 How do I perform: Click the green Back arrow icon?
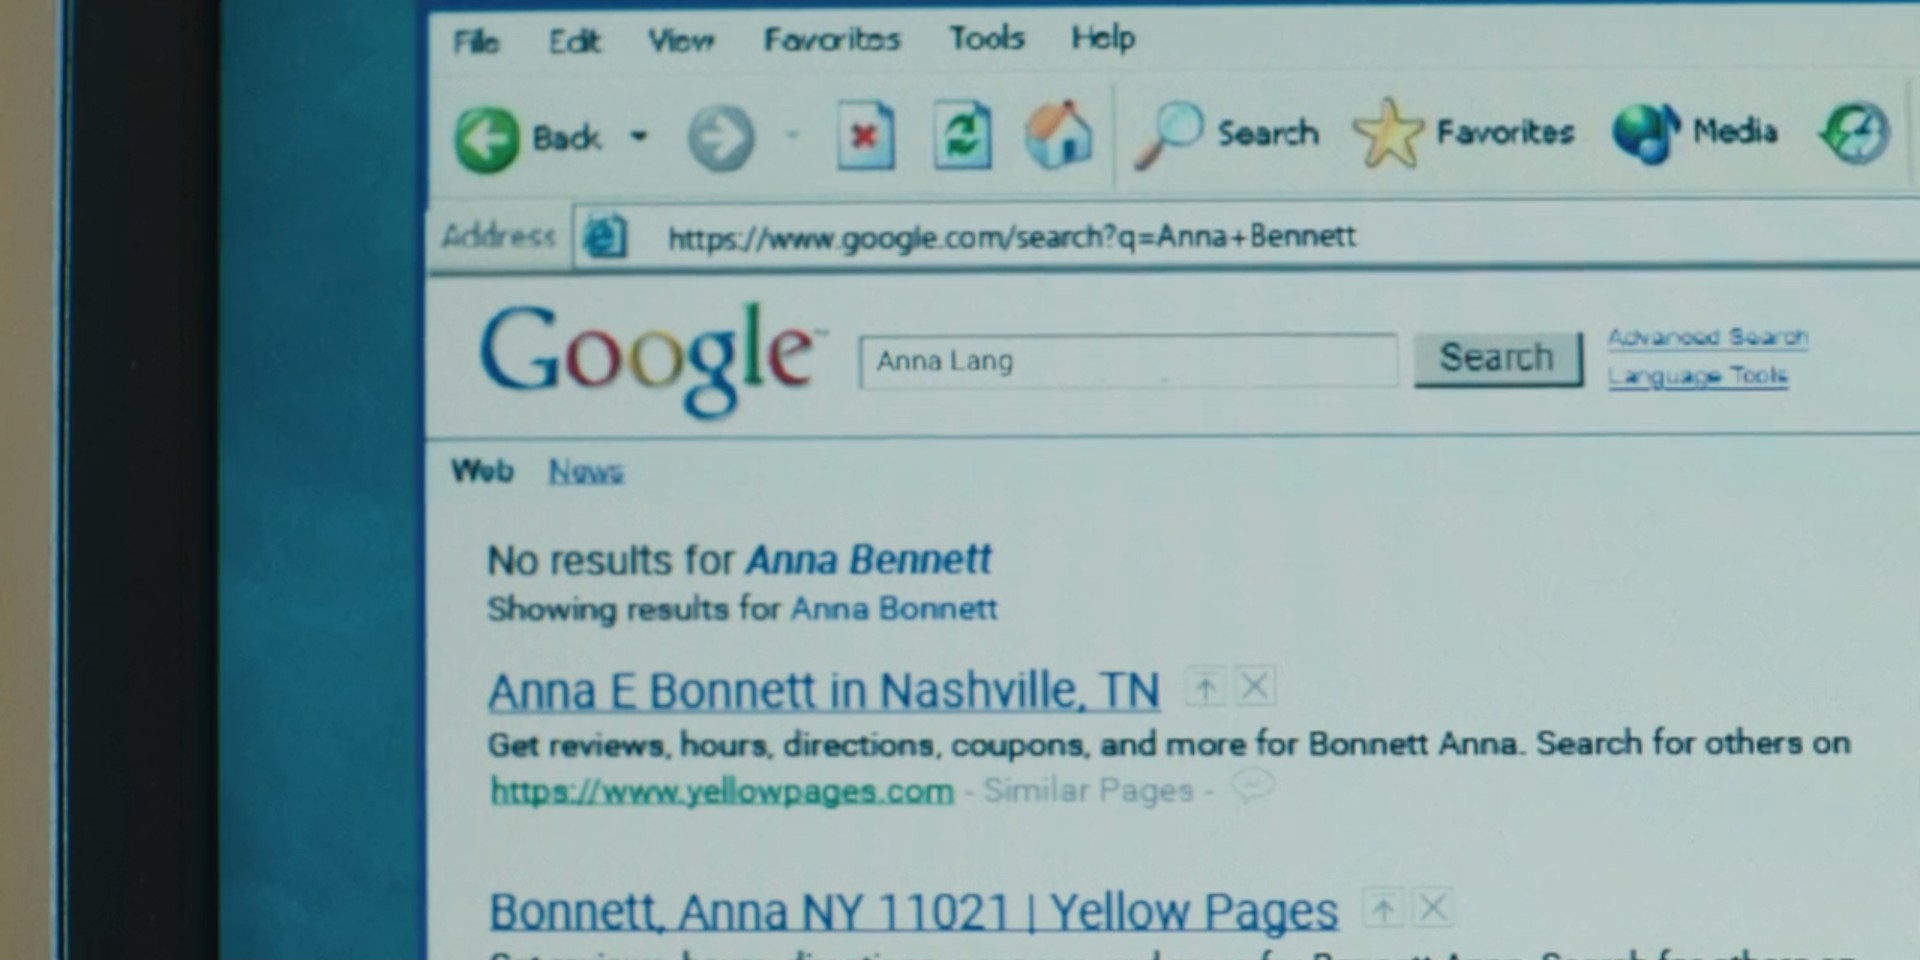tap(487, 139)
